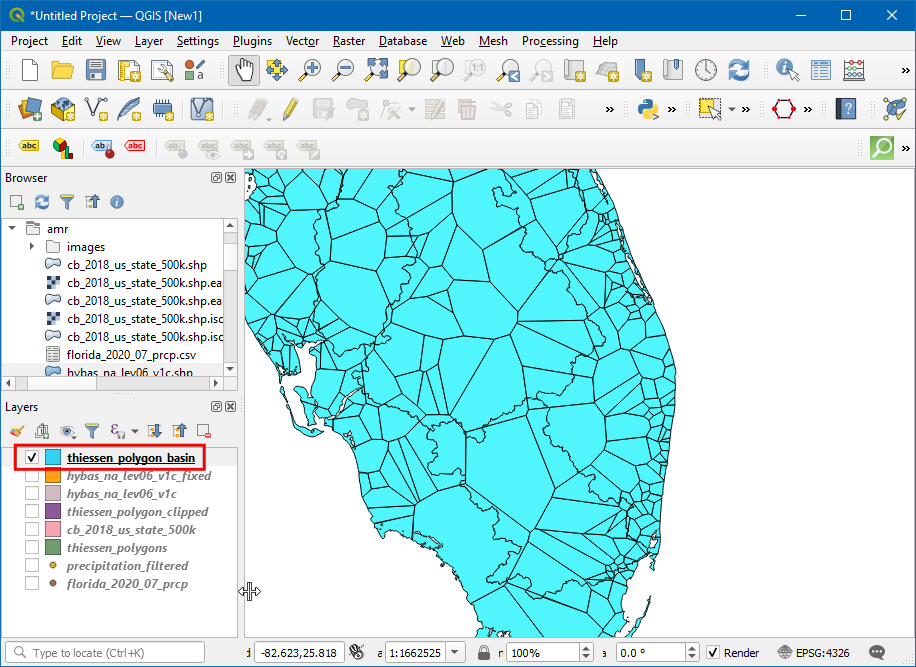Toggle the Render checkbox in status bar
Image resolution: width=916 pixels, height=667 pixels.
click(x=713, y=653)
